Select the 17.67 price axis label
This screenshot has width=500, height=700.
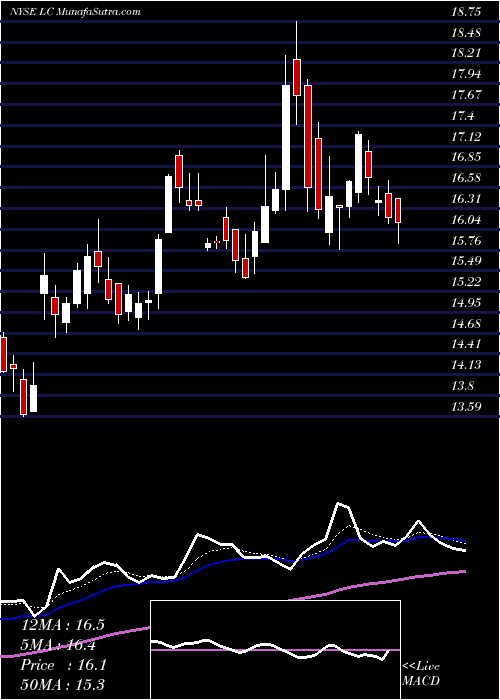(x=466, y=95)
